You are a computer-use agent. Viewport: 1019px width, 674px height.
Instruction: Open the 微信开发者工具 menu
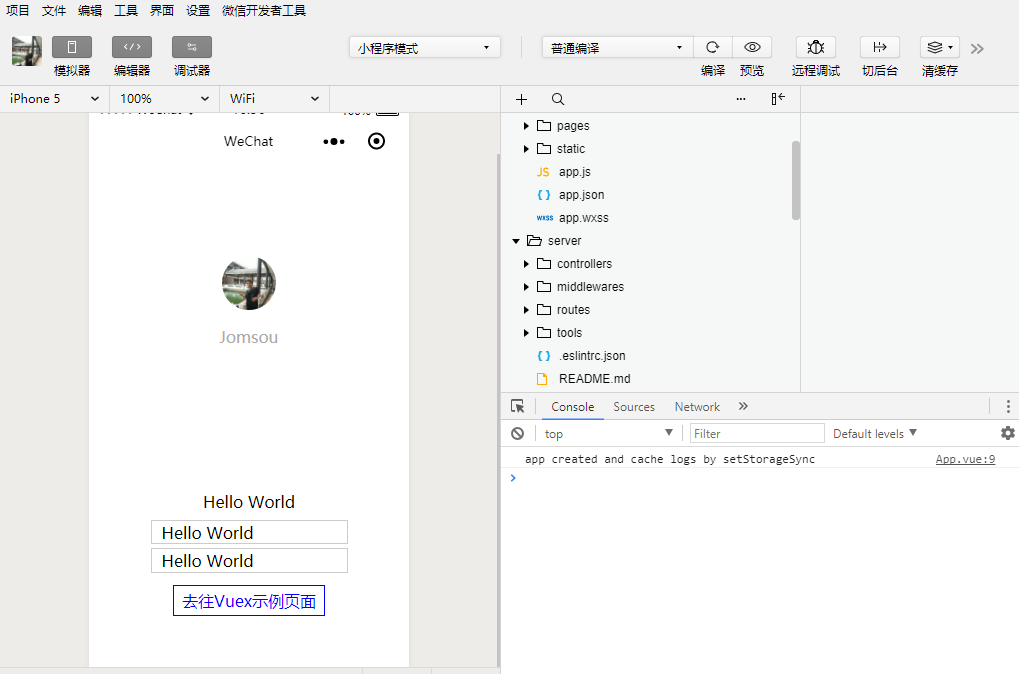click(x=264, y=10)
